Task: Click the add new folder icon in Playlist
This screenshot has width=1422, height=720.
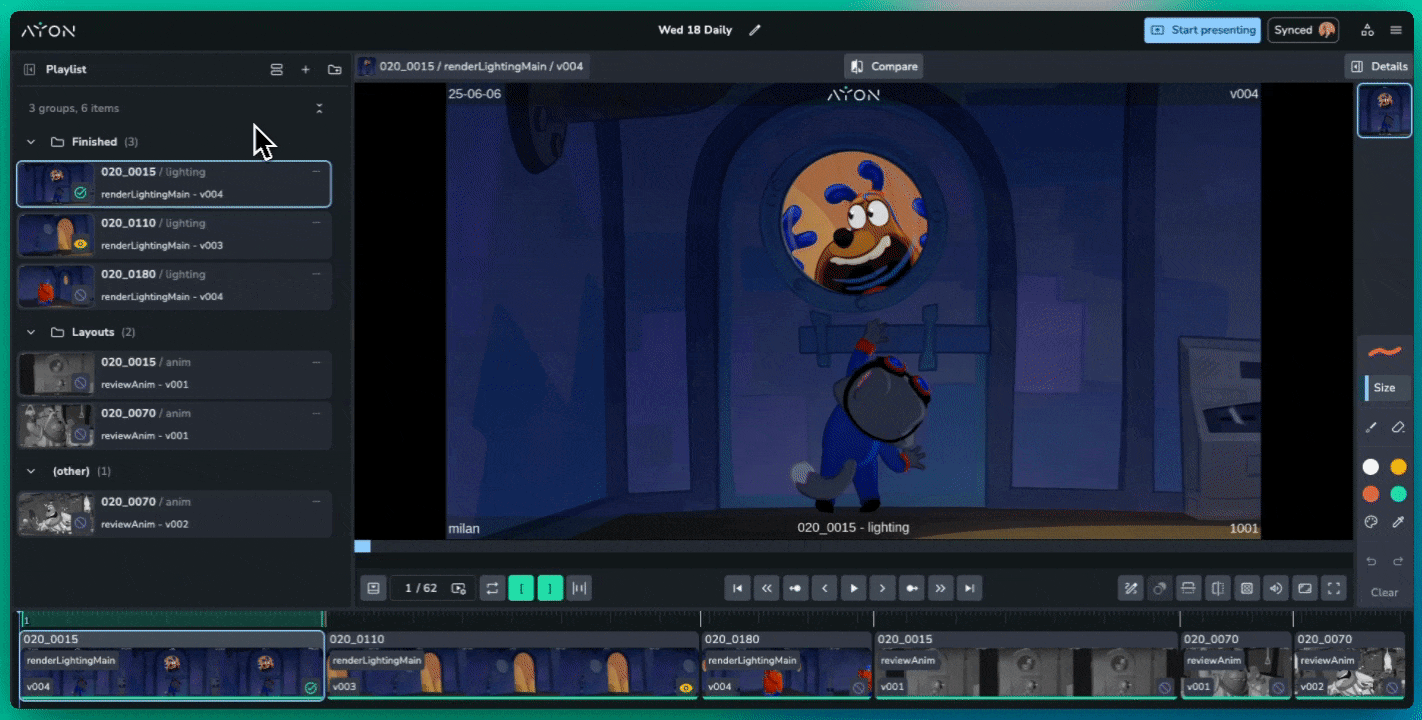Action: click(x=334, y=70)
